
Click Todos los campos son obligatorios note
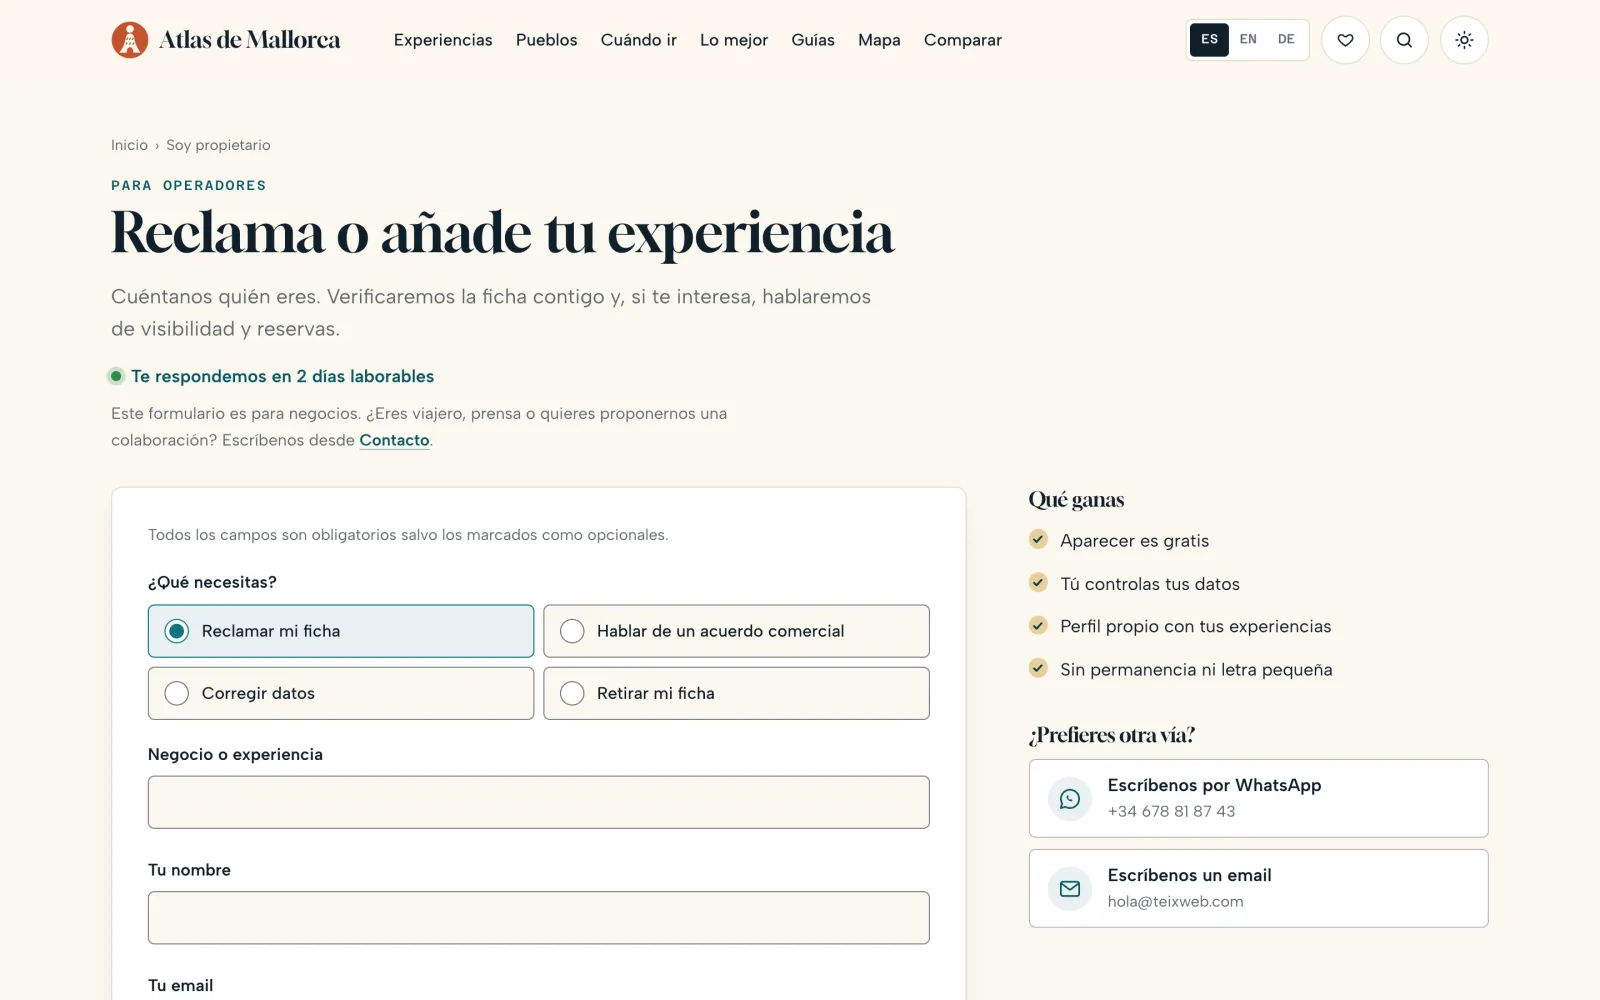click(x=408, y=535)
